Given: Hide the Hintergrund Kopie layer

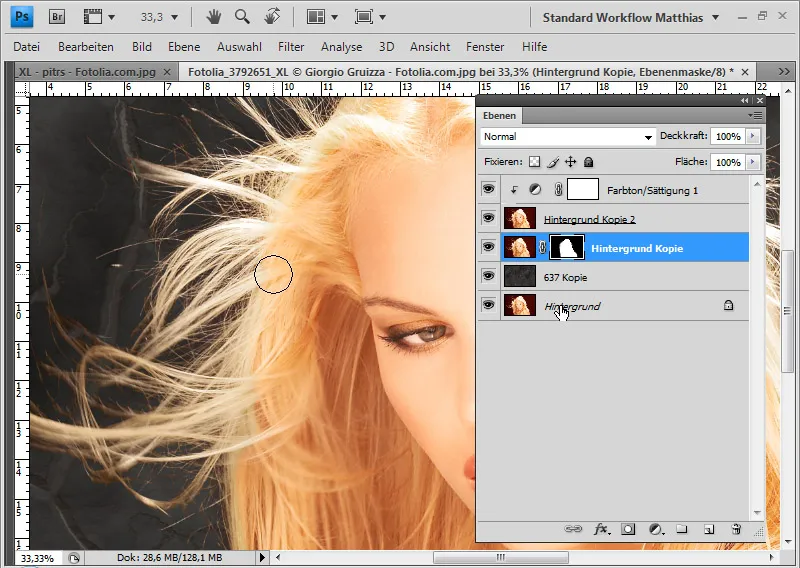Looking at the screenshot, I should coord(488,247).
